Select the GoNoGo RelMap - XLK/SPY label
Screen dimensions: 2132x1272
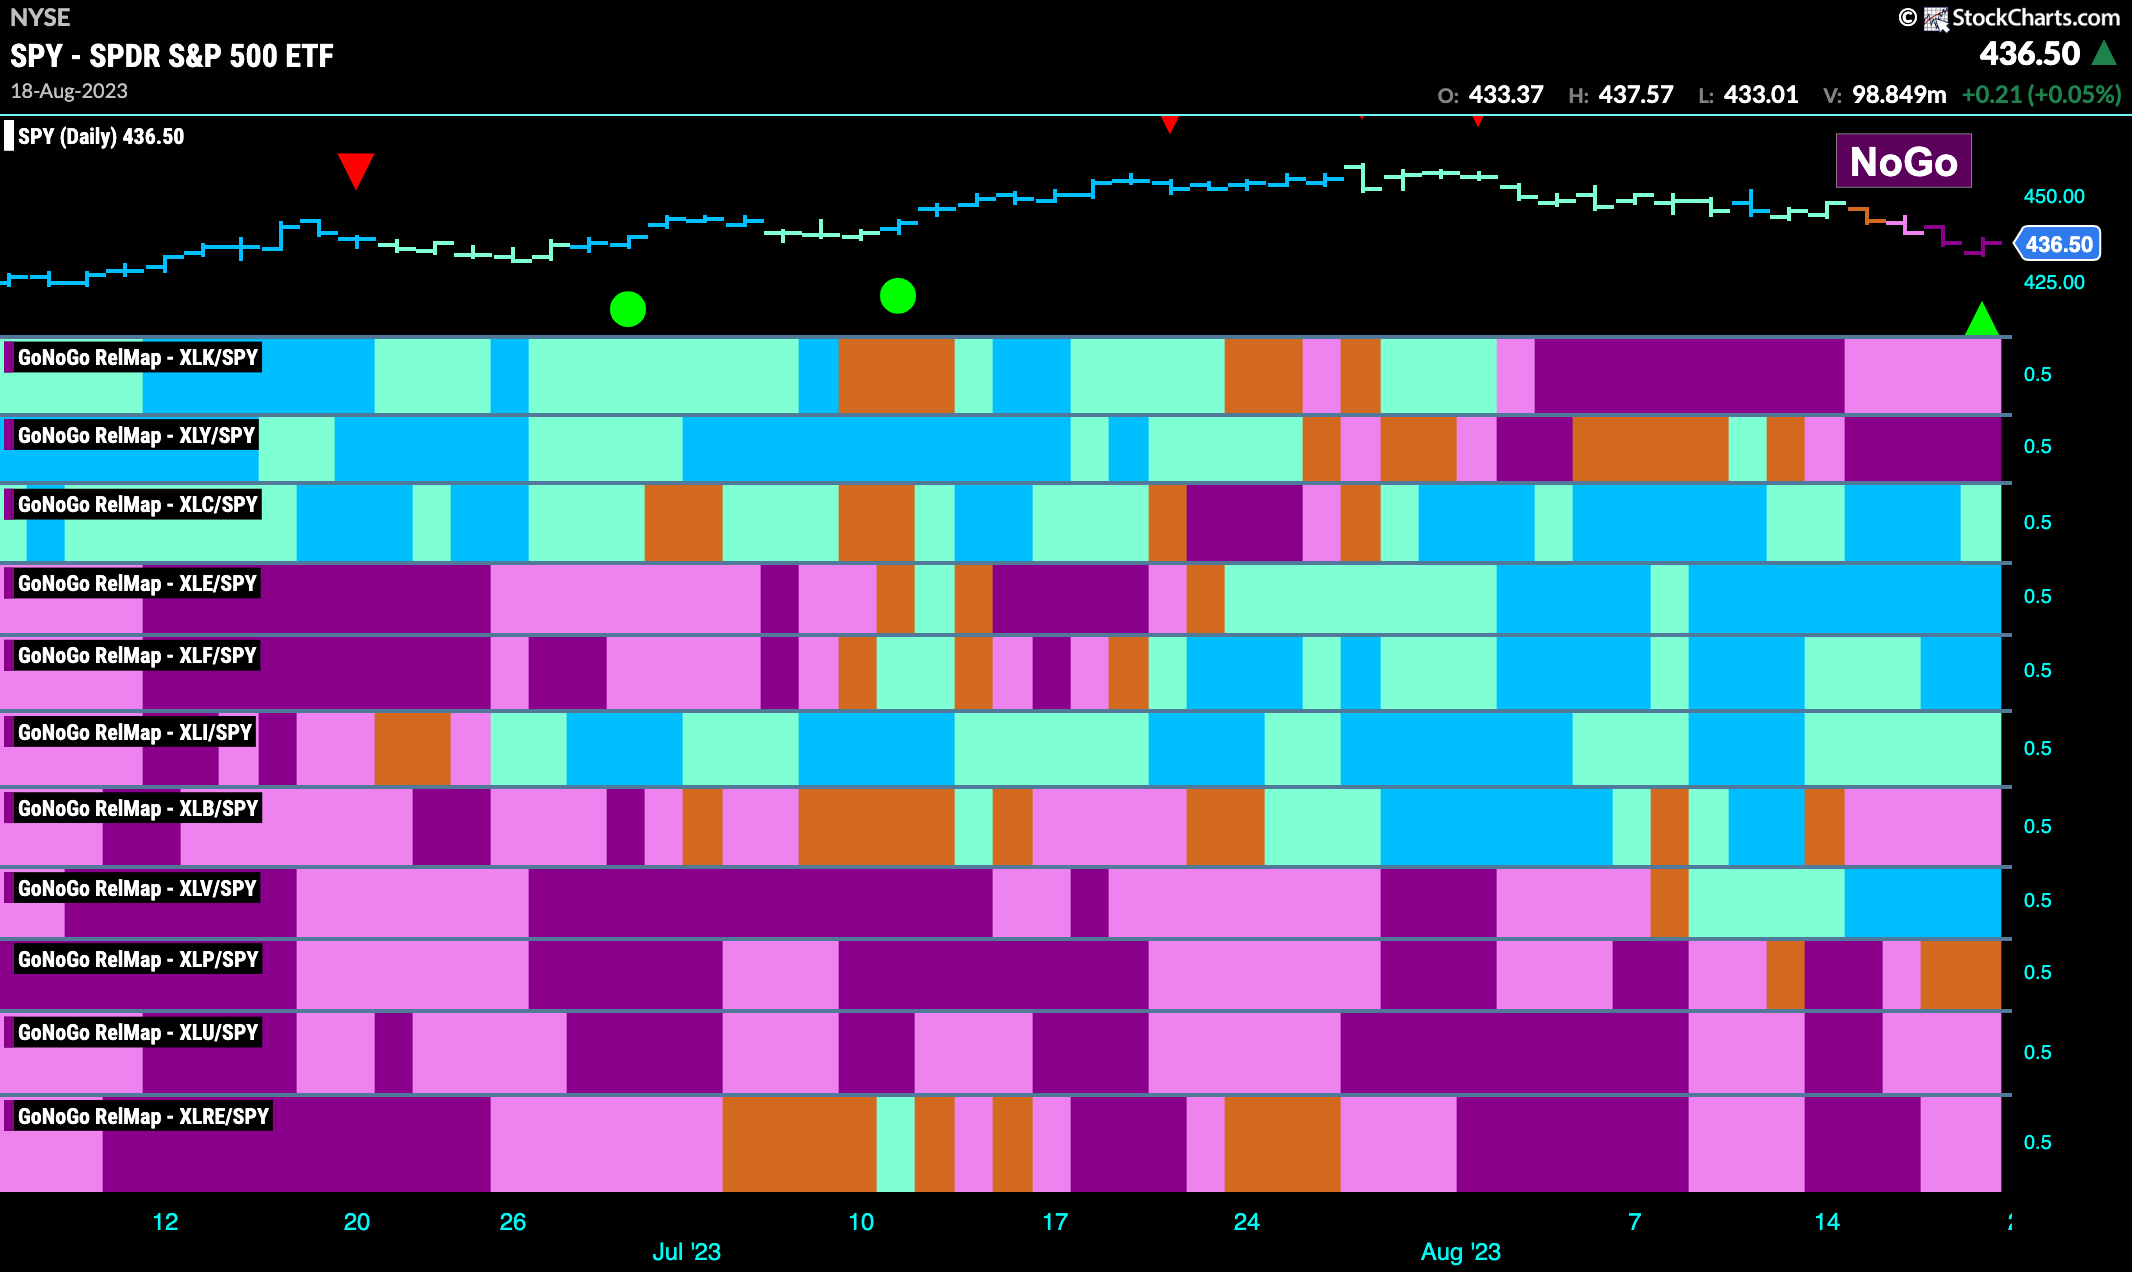(x=137, y=357)
